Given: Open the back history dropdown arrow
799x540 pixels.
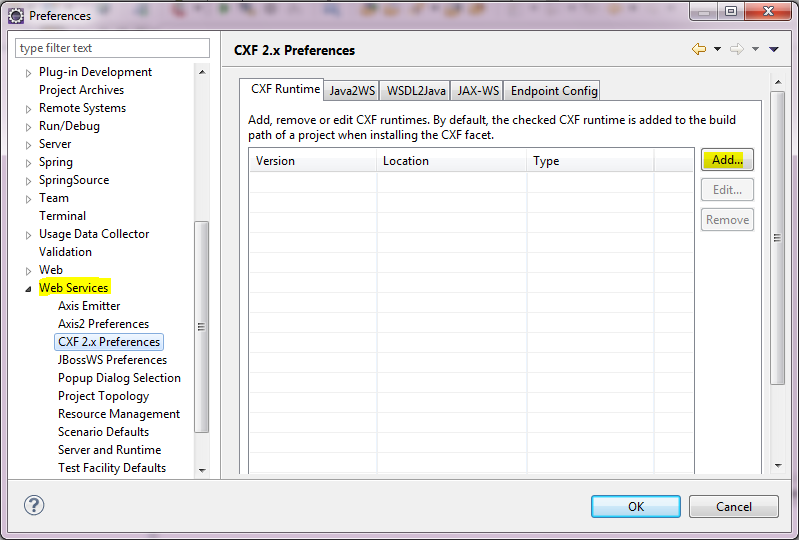Looking at the screenshot, I should pos(717,49).
